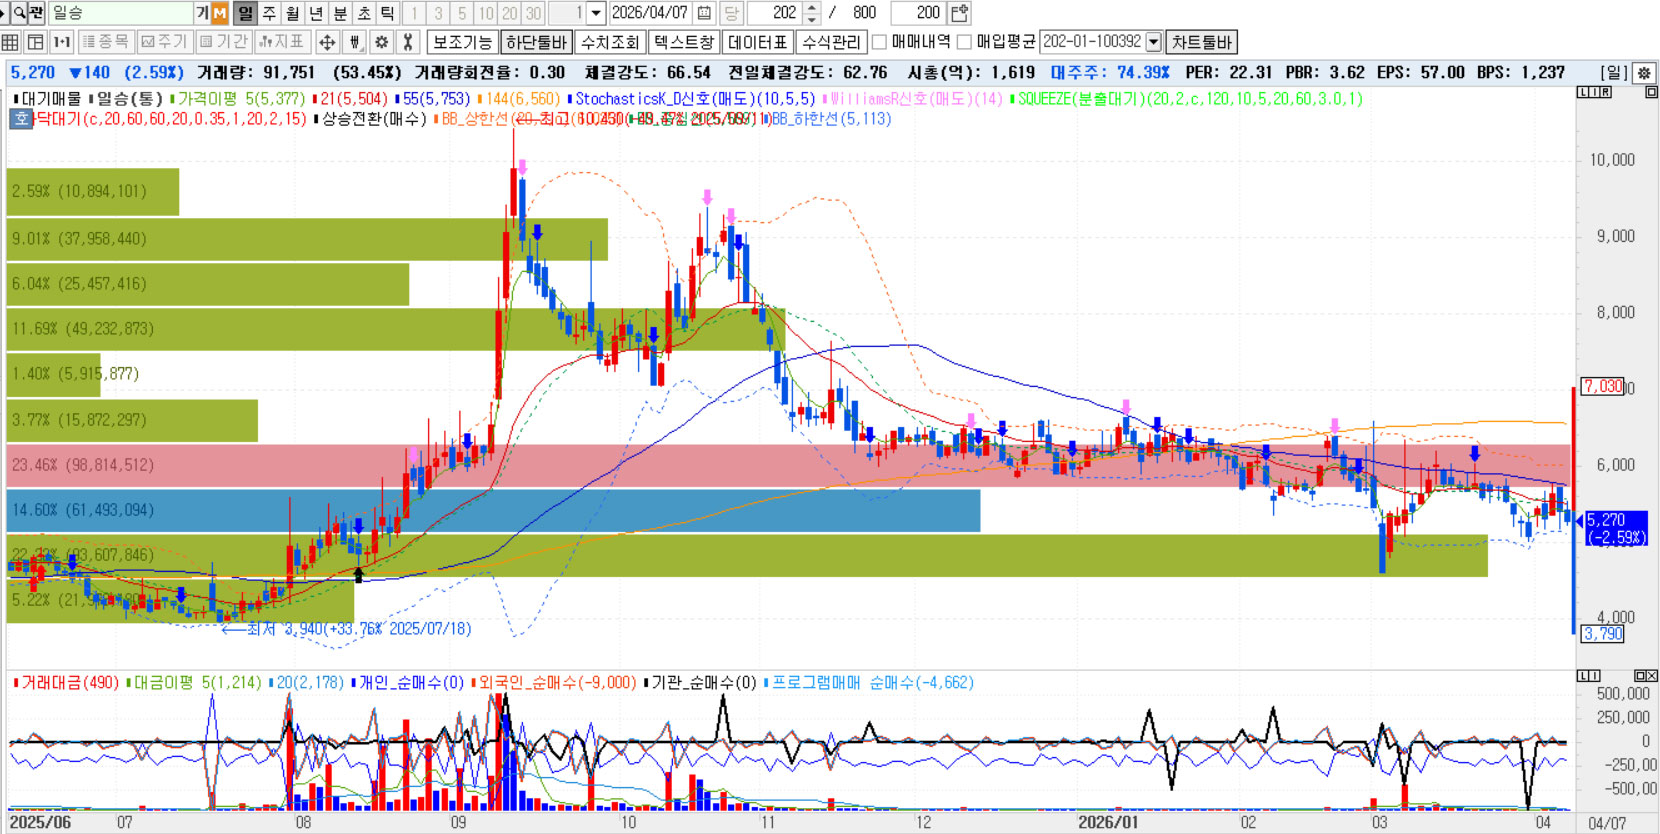This screenshot has width=1660, height=834.
Task: Switch to 주 weekly period
Action: (x=269, y=13)
